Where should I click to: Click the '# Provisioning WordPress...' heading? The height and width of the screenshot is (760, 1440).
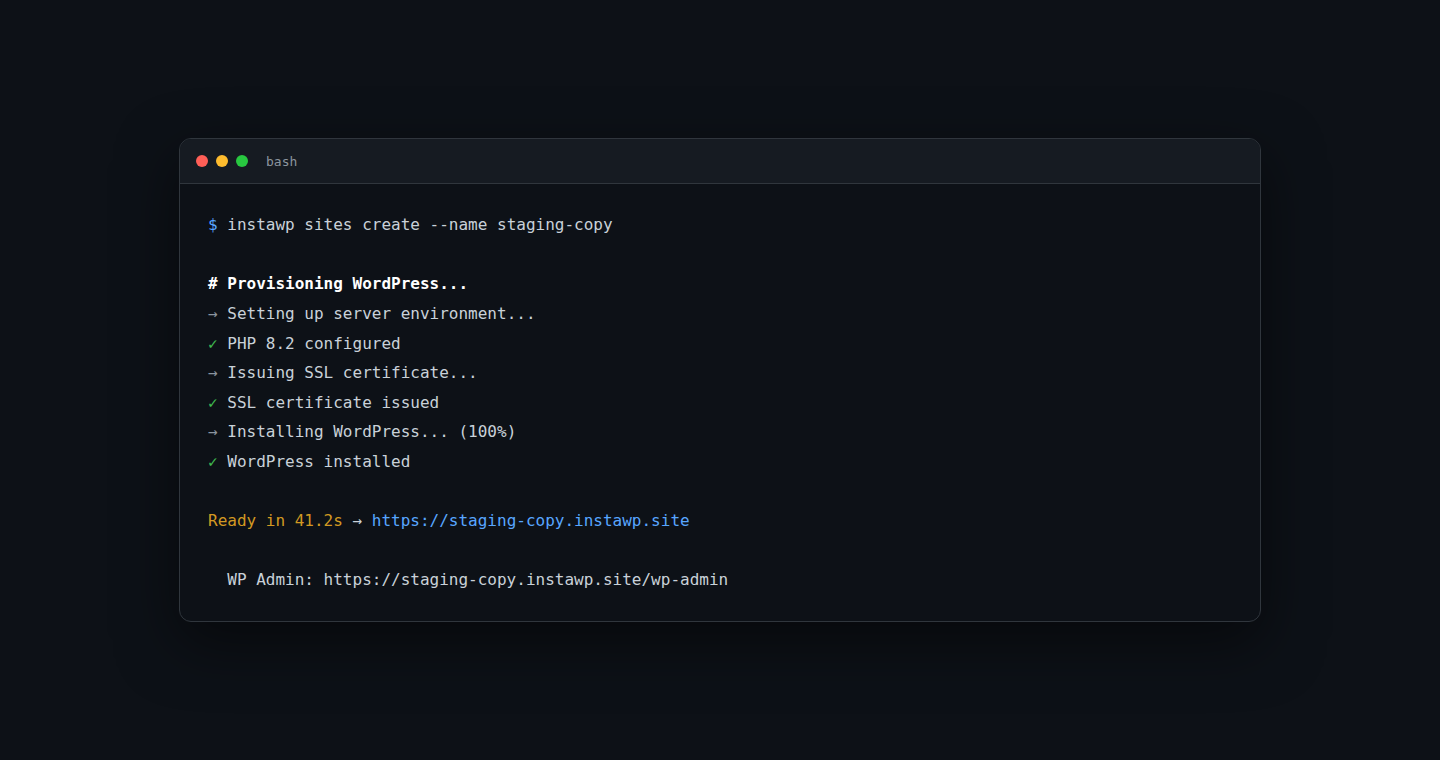tap(338, 284)
